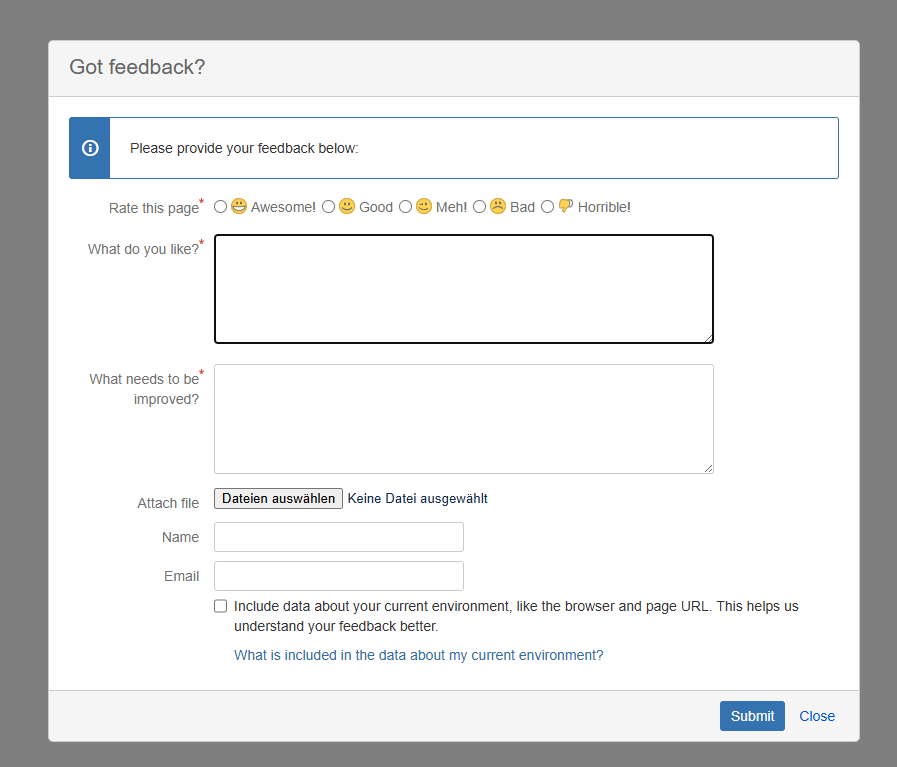Click the Good smiley icon
Image resolution: width=897 pixels, height=767 pixels.
[346, 206]
